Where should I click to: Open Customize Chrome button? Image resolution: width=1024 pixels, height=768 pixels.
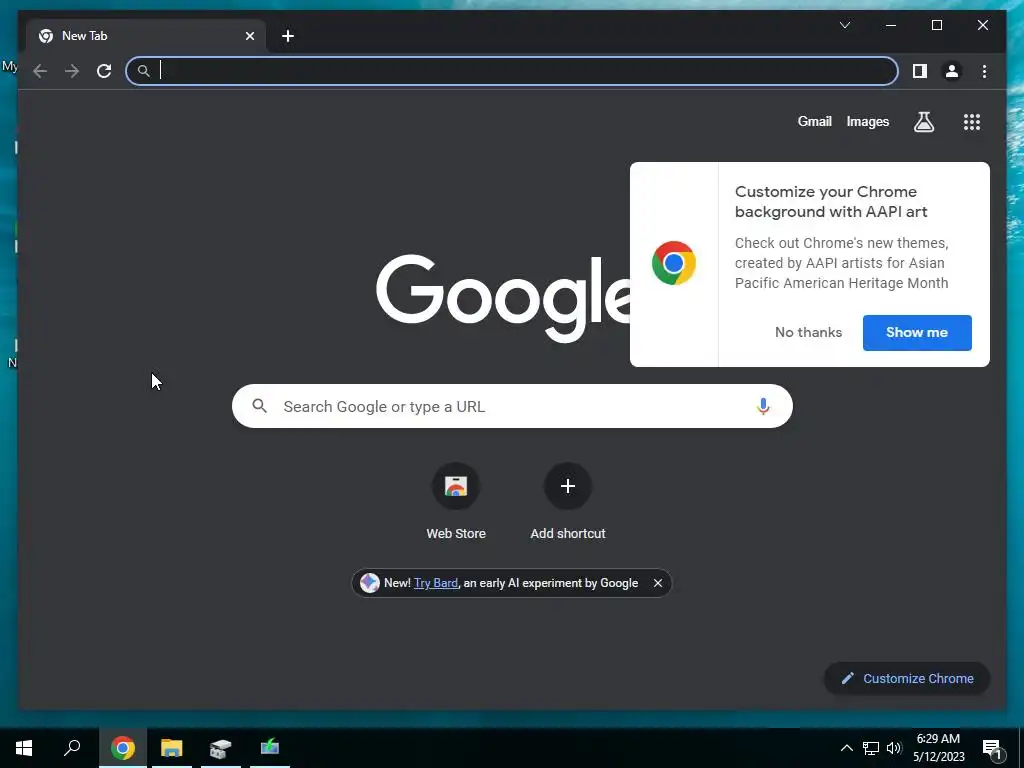click(907, 679)
